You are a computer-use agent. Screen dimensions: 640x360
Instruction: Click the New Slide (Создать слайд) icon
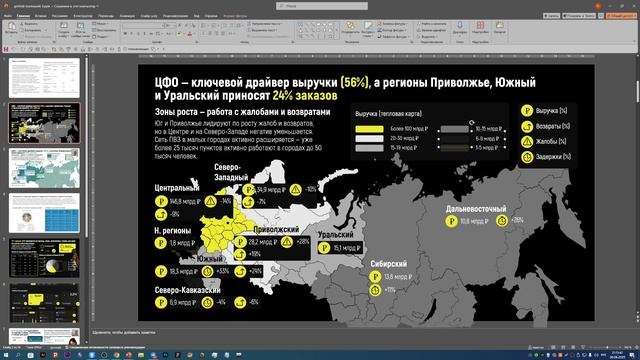pos(64,26)
